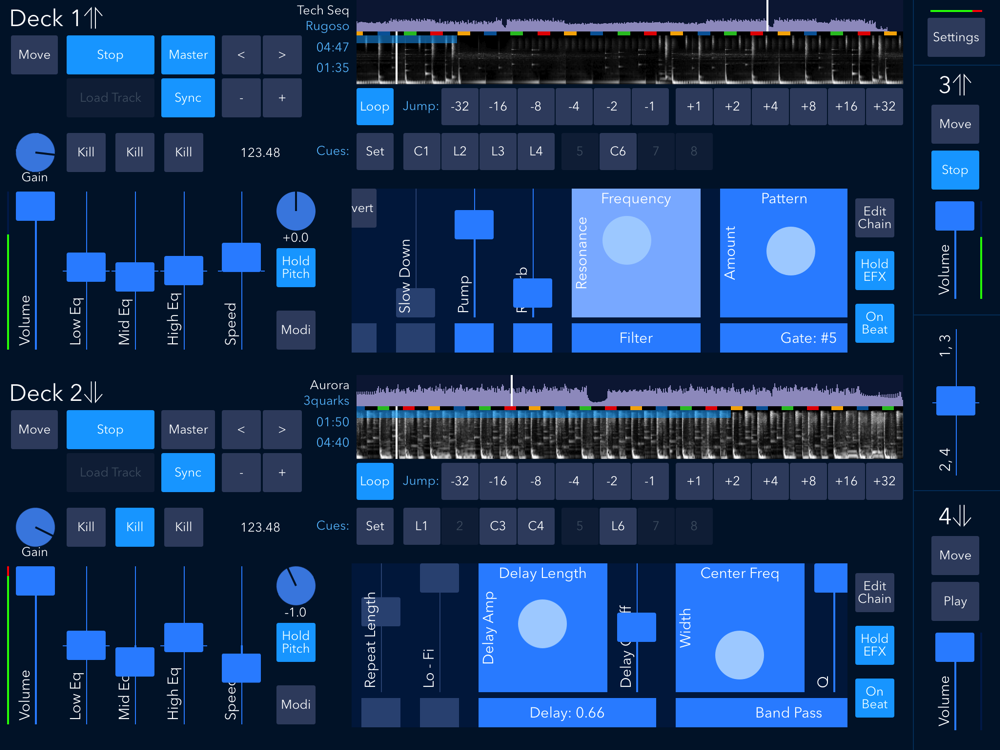Trigger cue C3 on Deck 2
This screenshot has height=750, width=1000.
(497, 527)
